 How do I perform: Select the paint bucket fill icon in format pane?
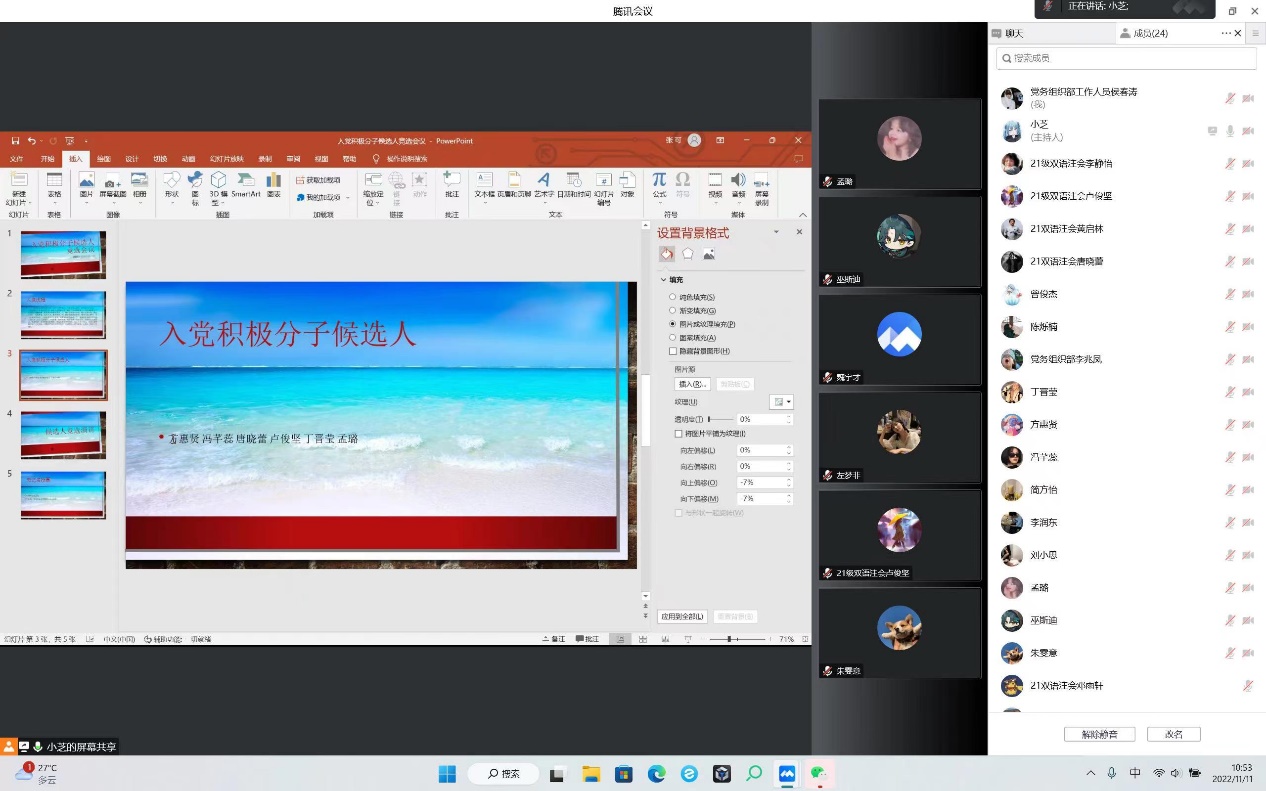click(667, 254)
